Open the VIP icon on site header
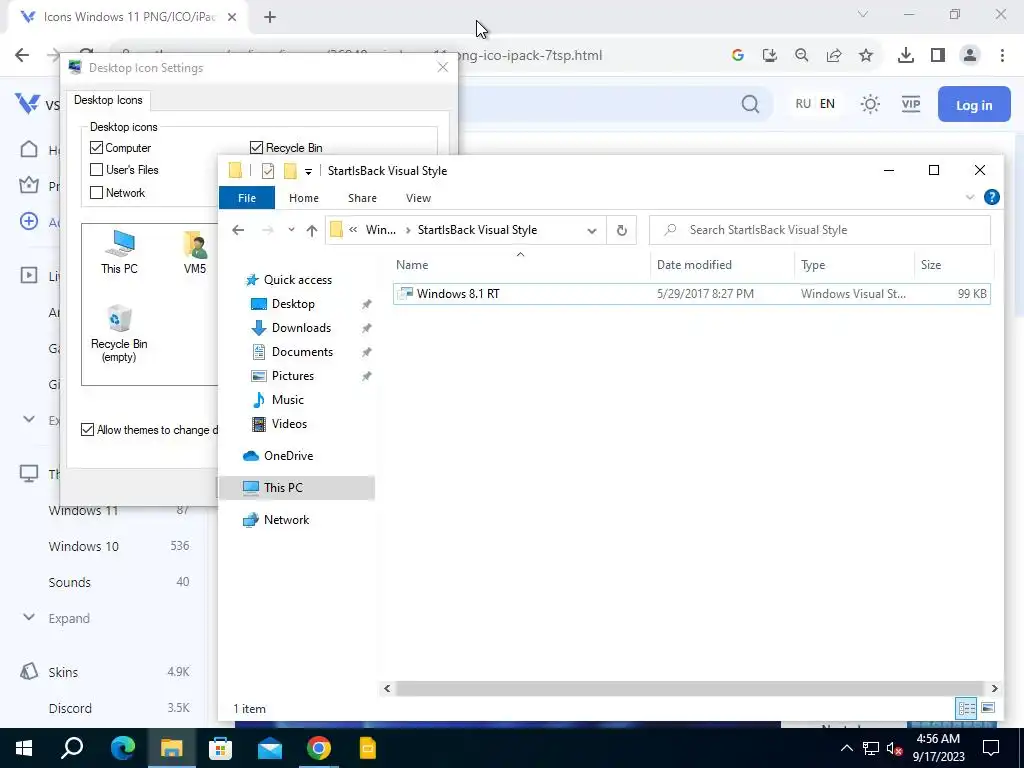The height and width of the screenshot is (768, 1024). 911,104
